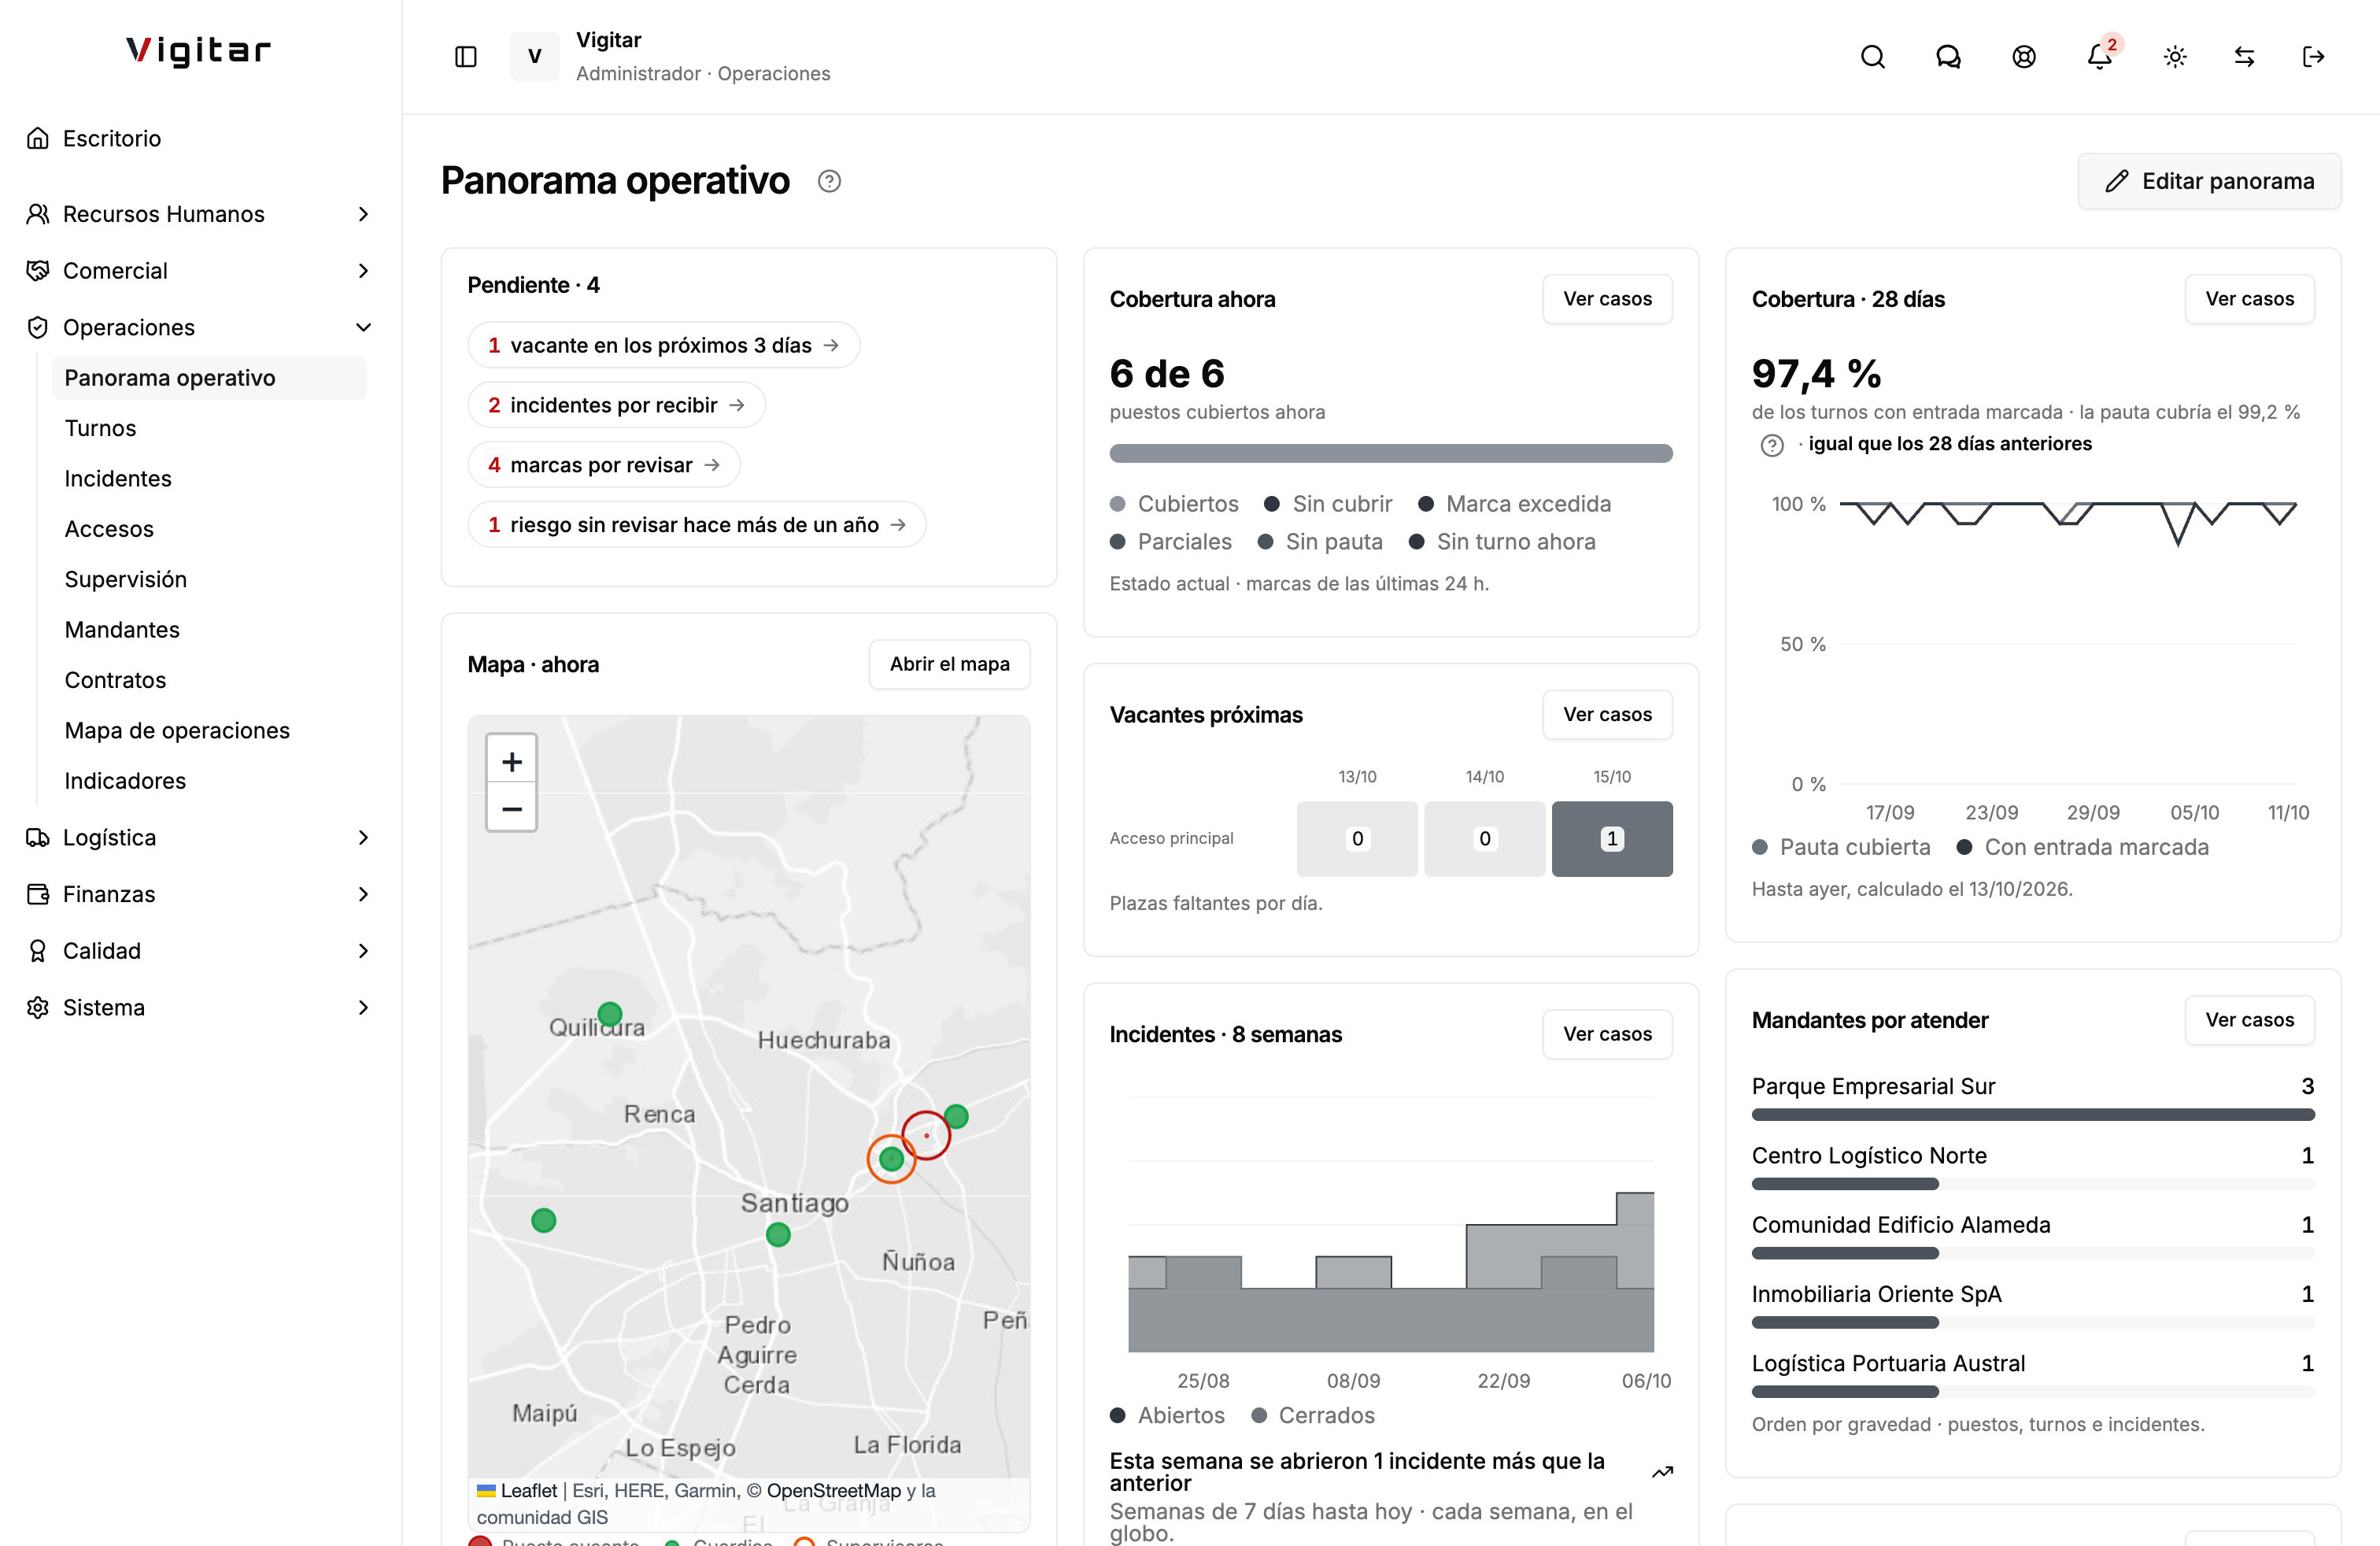Go to Escritorio home
The width and height of the screenshot is (2380, 1546).
200,138
